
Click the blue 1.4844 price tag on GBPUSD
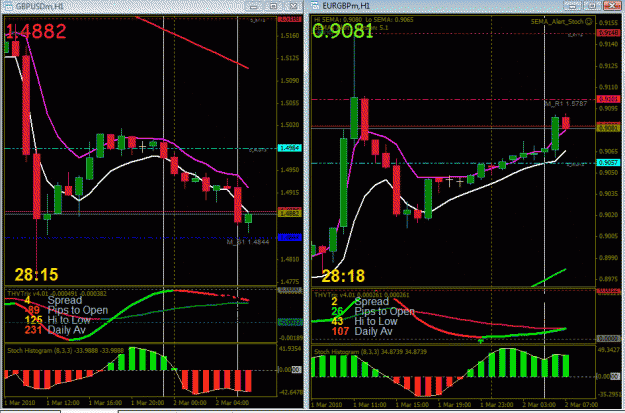[291, 238]
